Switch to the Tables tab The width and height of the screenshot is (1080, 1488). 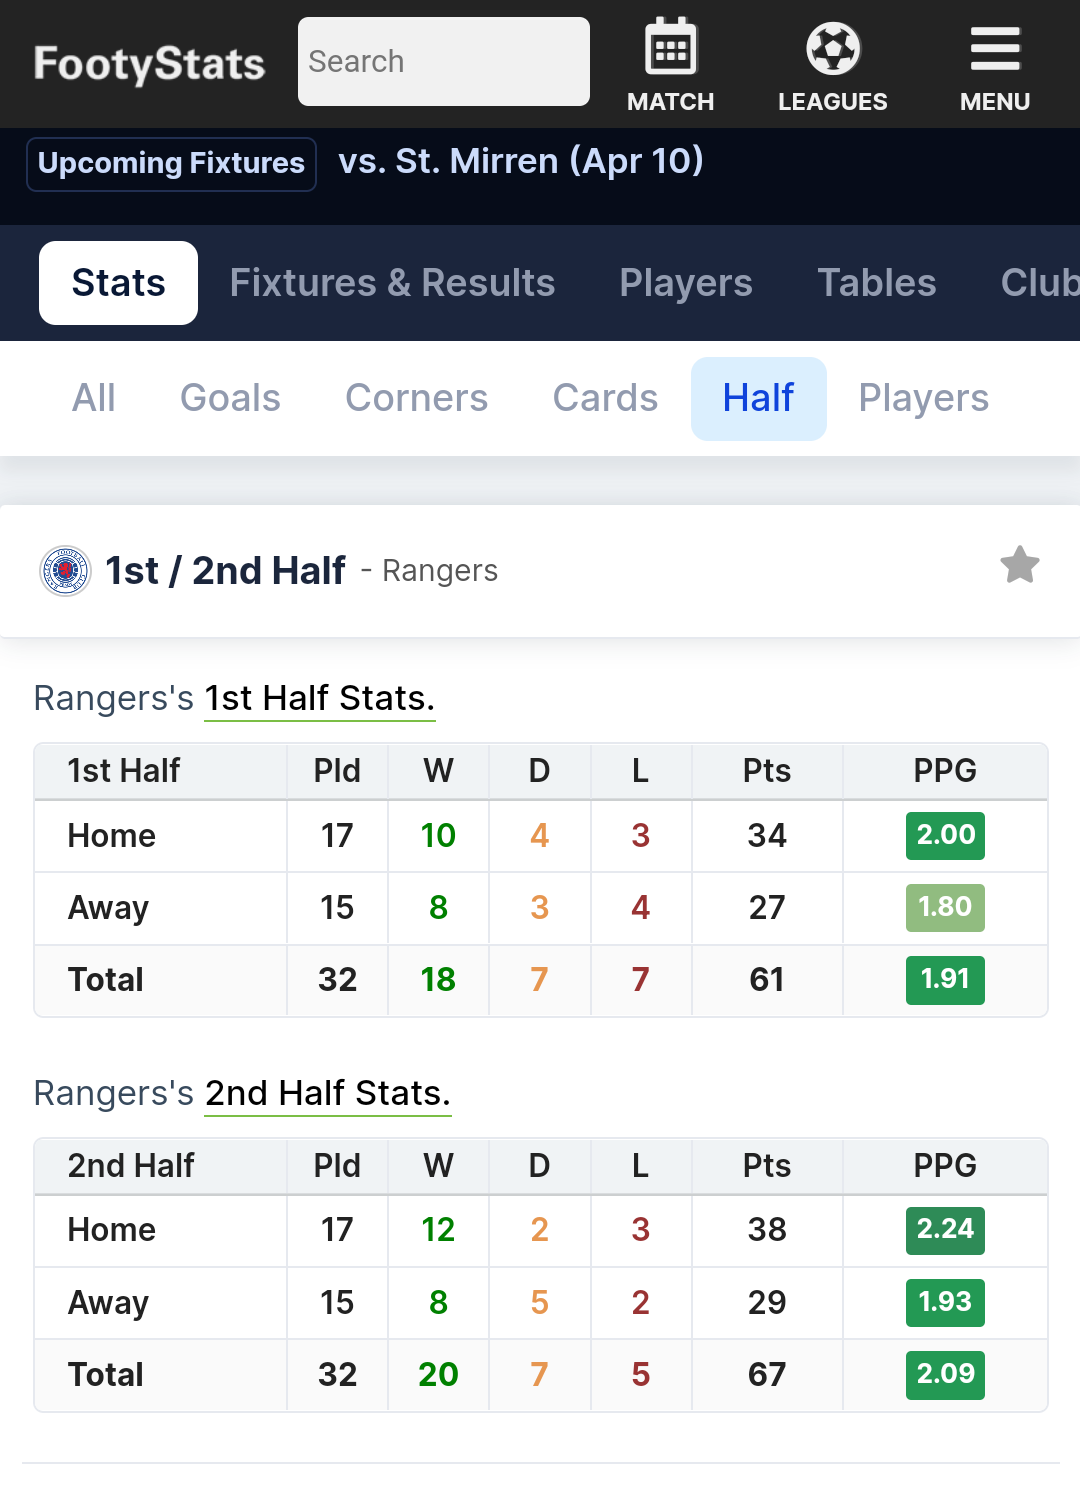click(x=876, y=283)
